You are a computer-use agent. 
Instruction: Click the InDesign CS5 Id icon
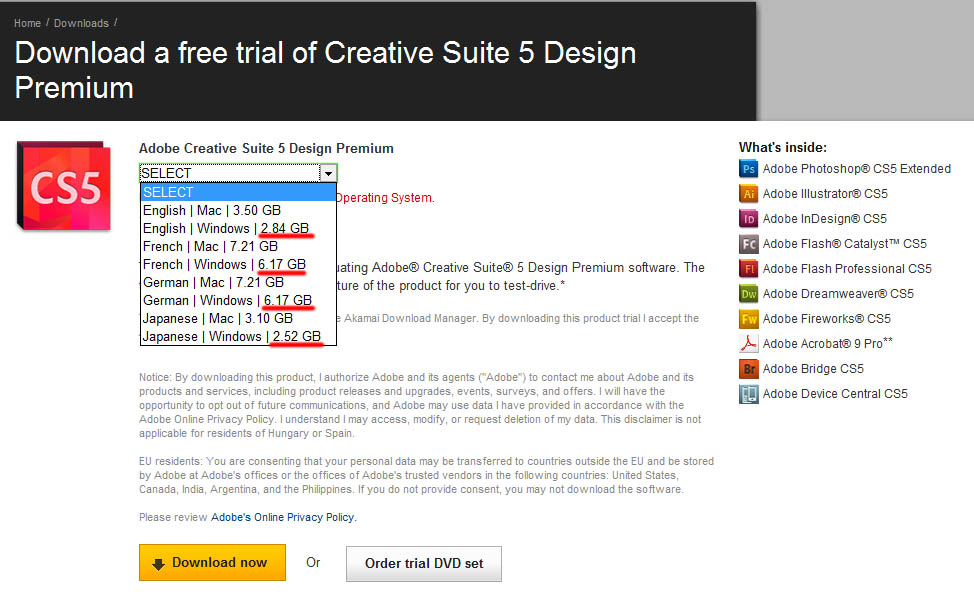[749, 219]
